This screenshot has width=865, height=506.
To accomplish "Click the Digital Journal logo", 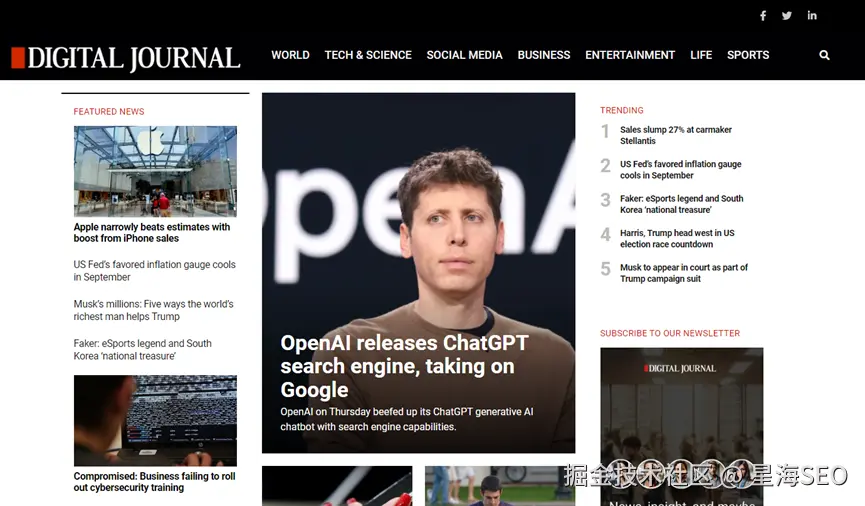I will point(126,58).
